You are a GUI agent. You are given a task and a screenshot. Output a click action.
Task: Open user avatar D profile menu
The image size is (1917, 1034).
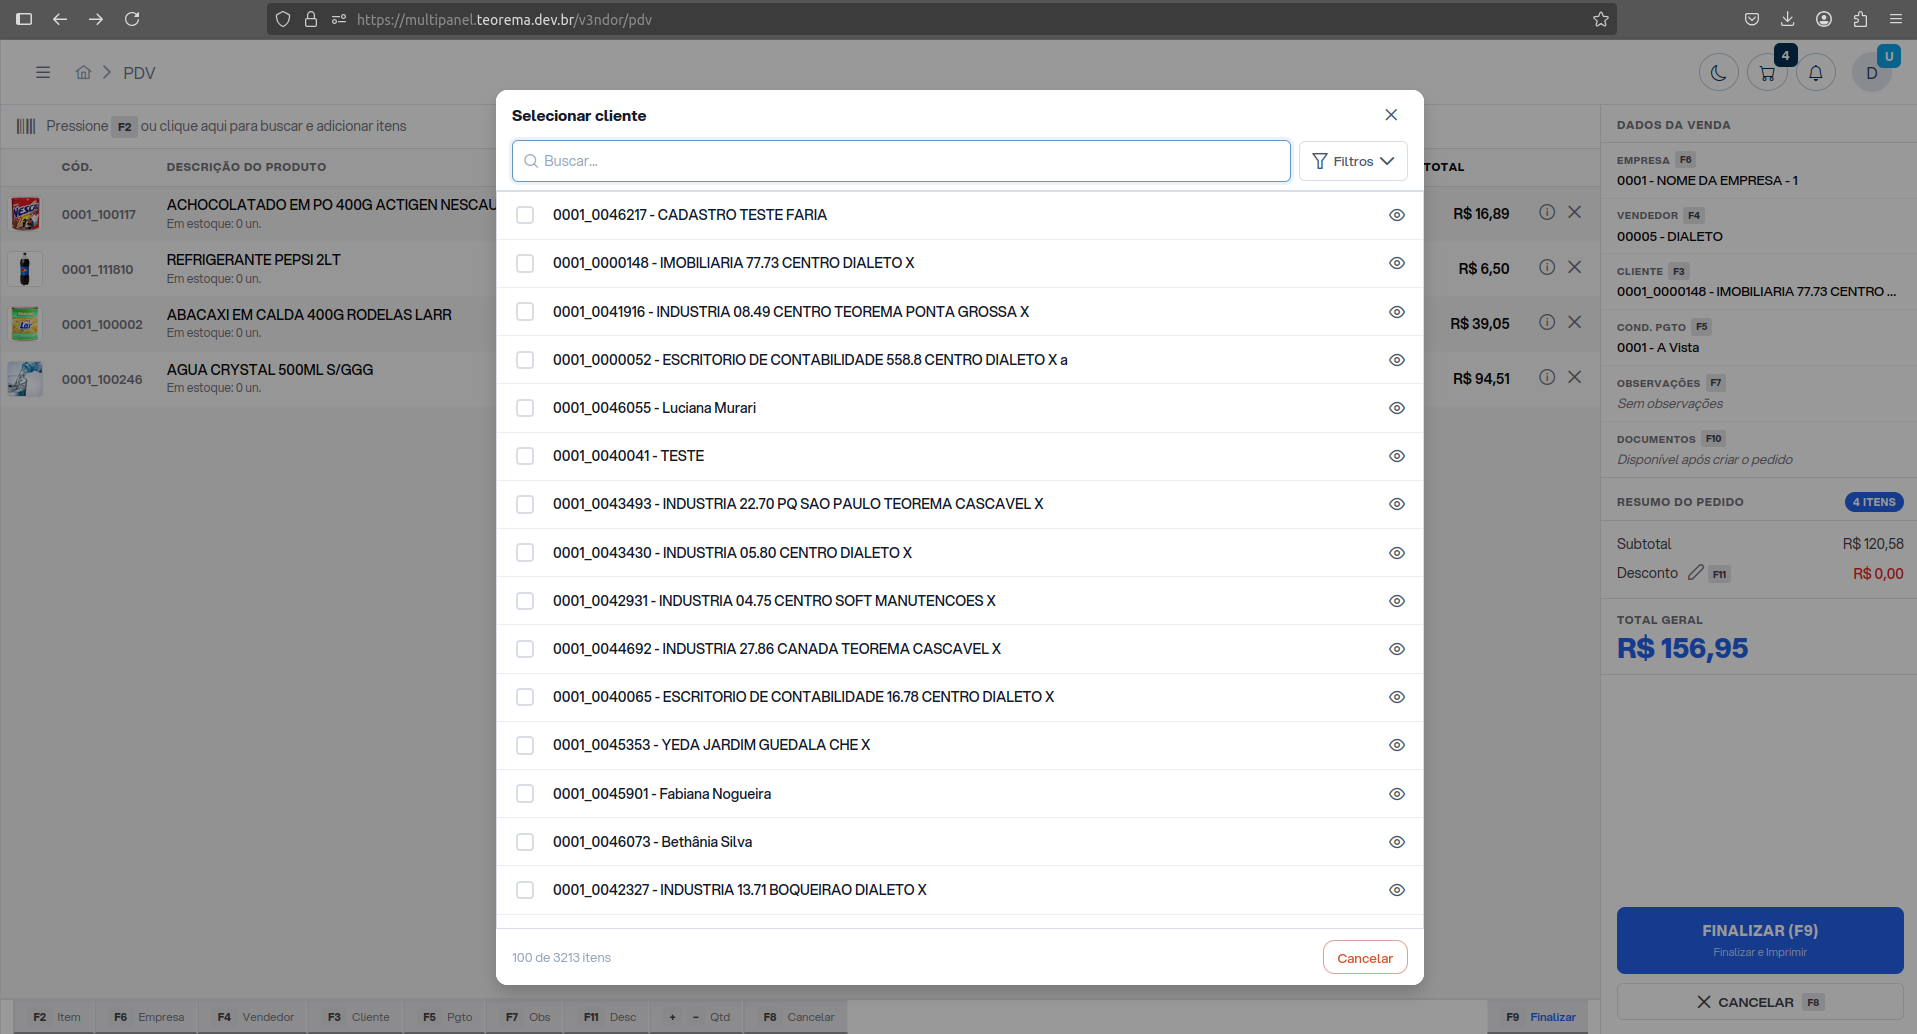[x=1871, y=73]
